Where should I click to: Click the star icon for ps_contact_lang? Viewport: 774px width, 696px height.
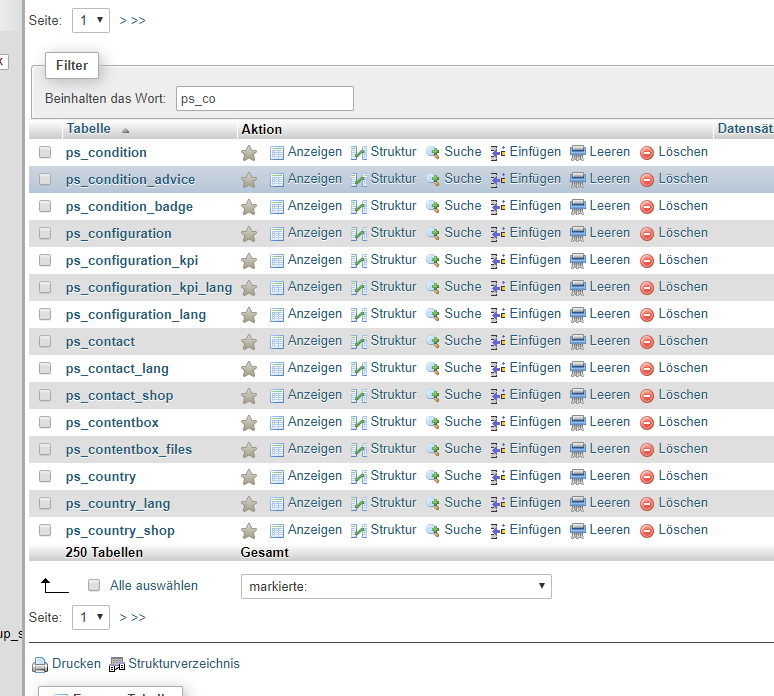pyautogui.click(x=249, y=369)
